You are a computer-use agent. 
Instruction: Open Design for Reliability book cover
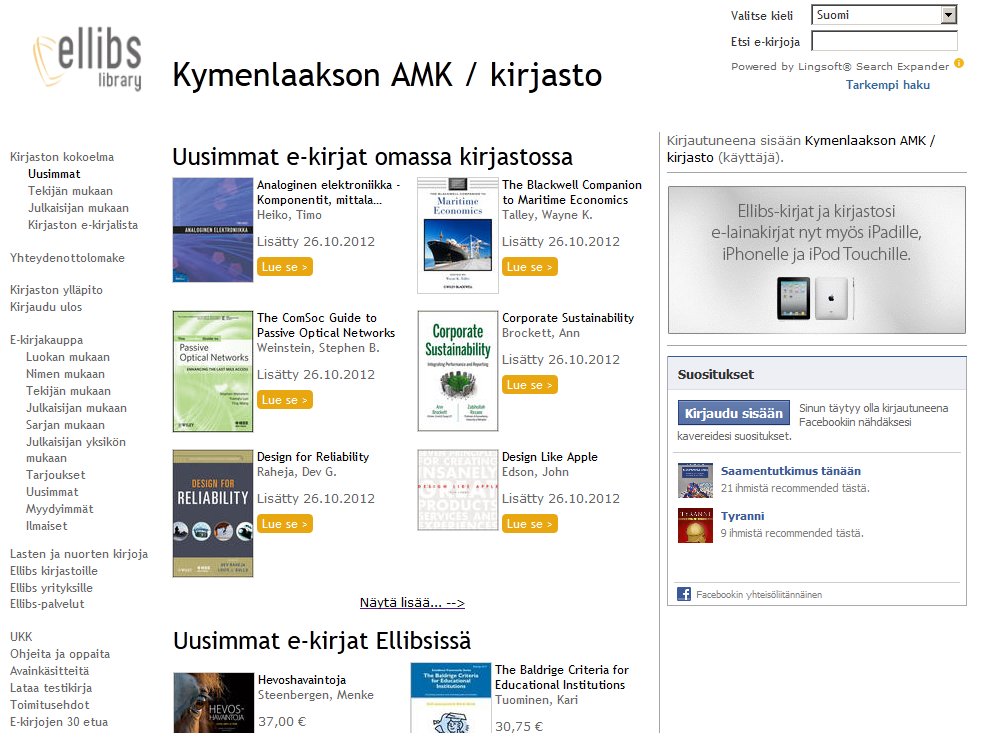point(213,513)
